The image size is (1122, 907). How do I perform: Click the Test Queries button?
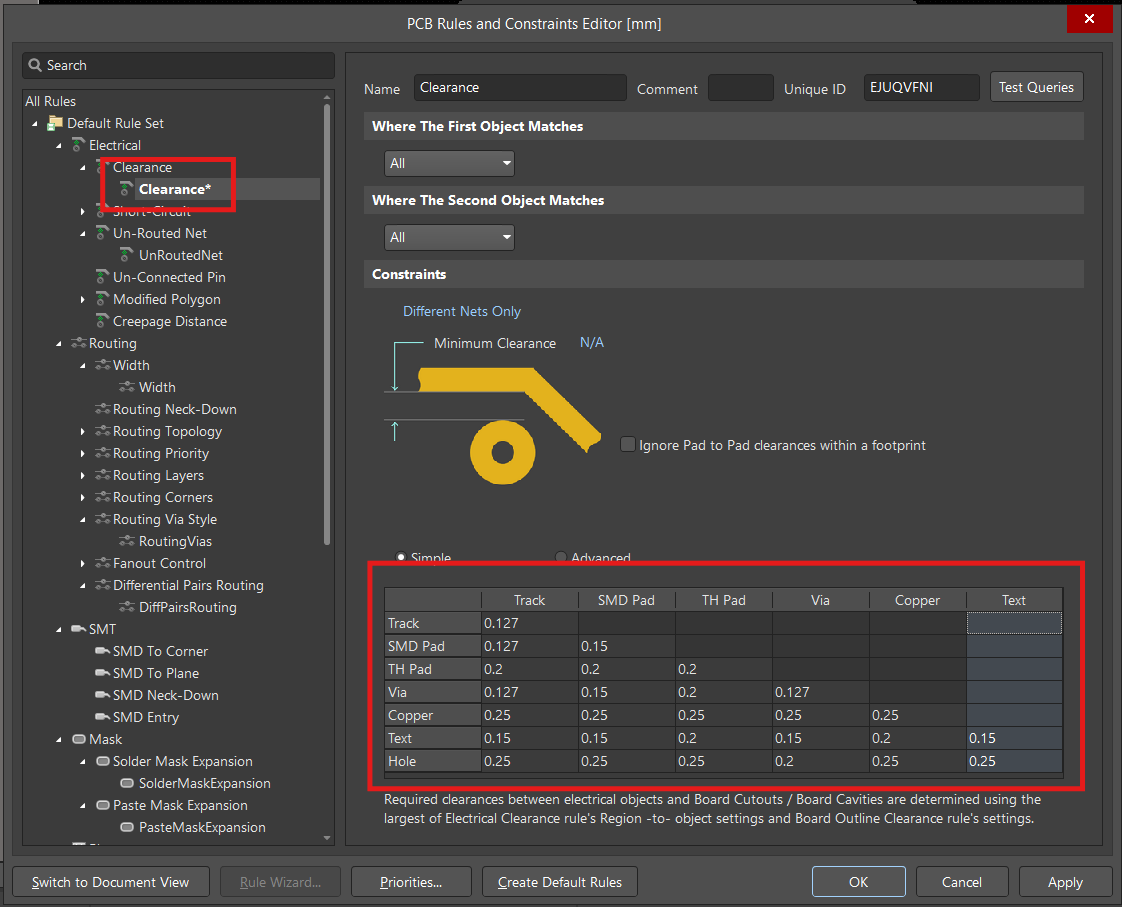(x=1036, y=87)
